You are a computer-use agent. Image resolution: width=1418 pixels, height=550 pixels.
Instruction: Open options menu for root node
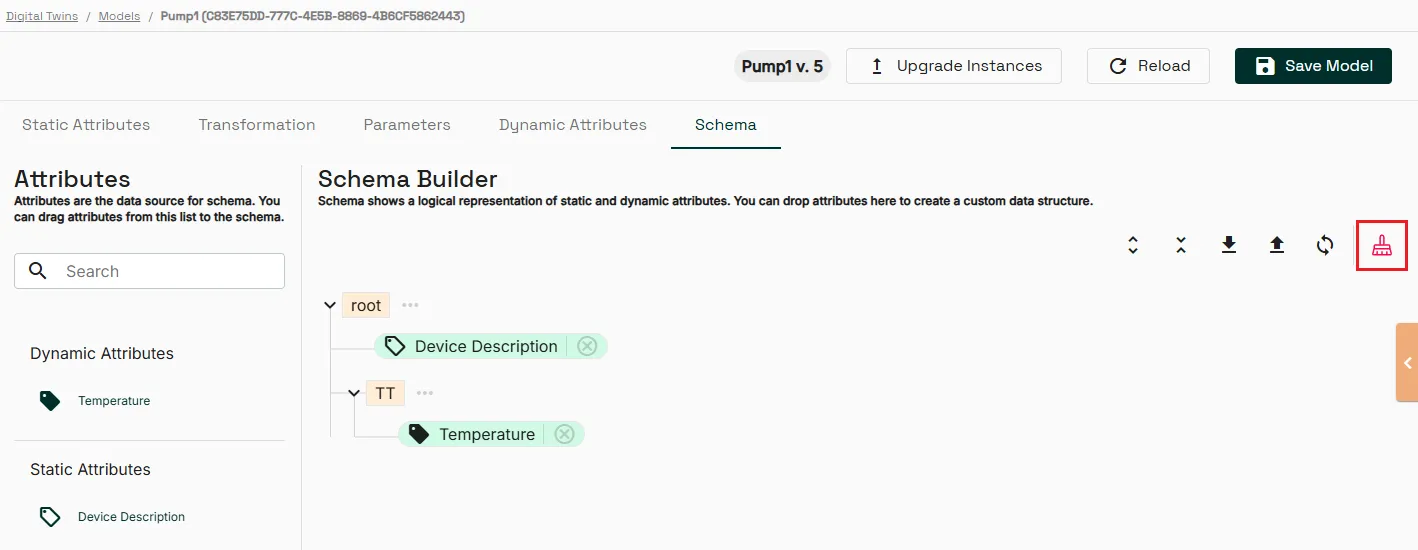coord(410,305)
